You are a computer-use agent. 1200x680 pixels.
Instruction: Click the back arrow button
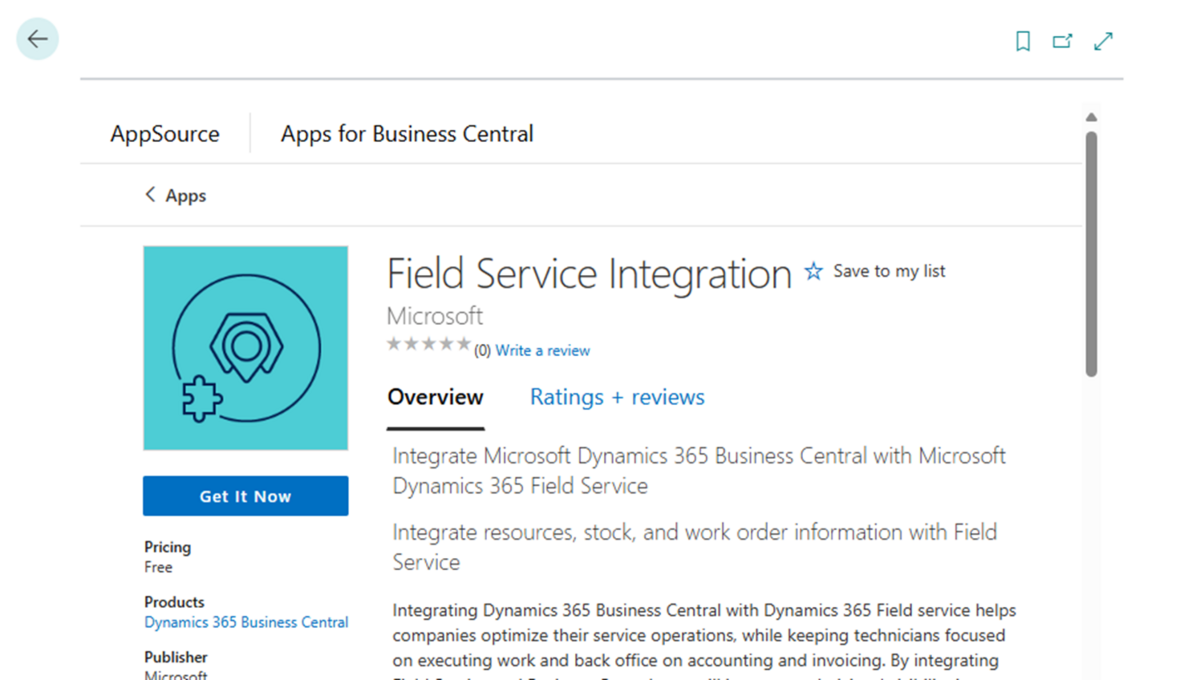(x=37, y=40)
